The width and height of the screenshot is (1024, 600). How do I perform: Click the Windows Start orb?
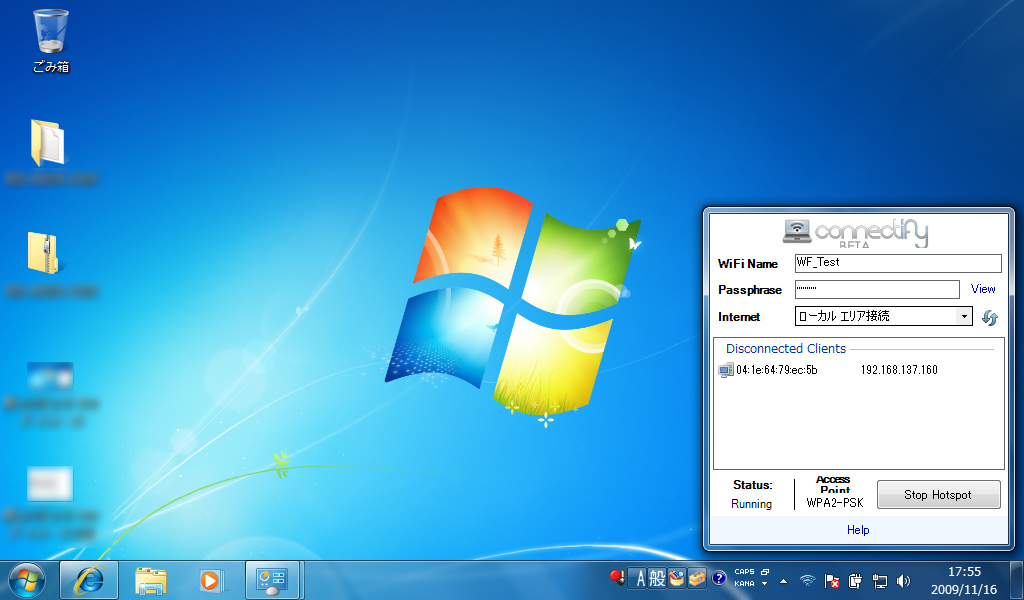[27, 580]
